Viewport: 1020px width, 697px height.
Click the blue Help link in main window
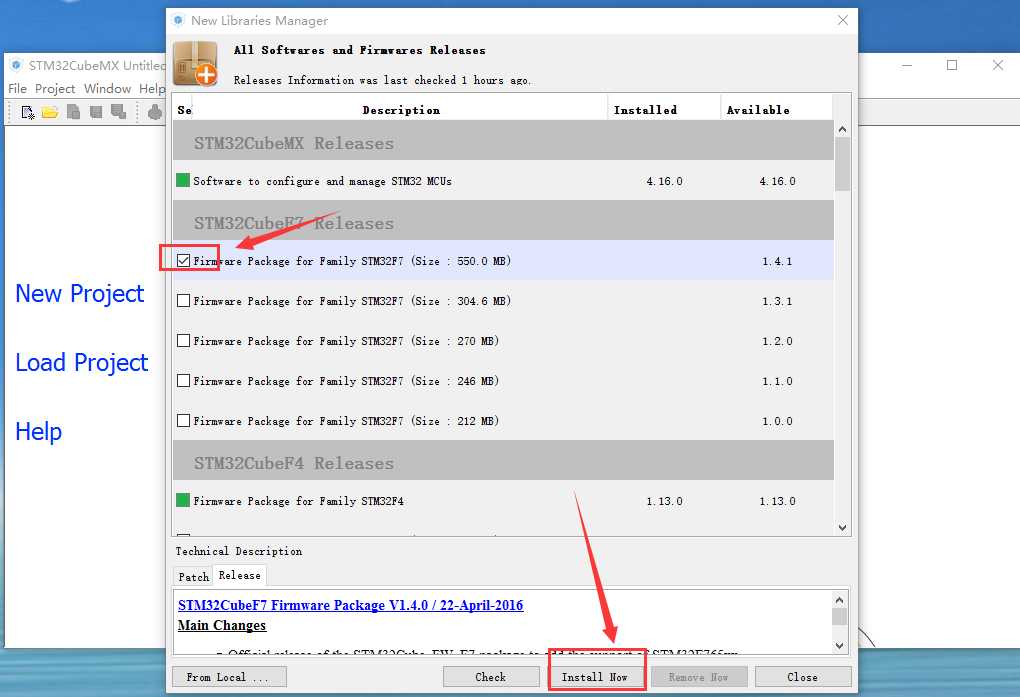coord(38,431)
